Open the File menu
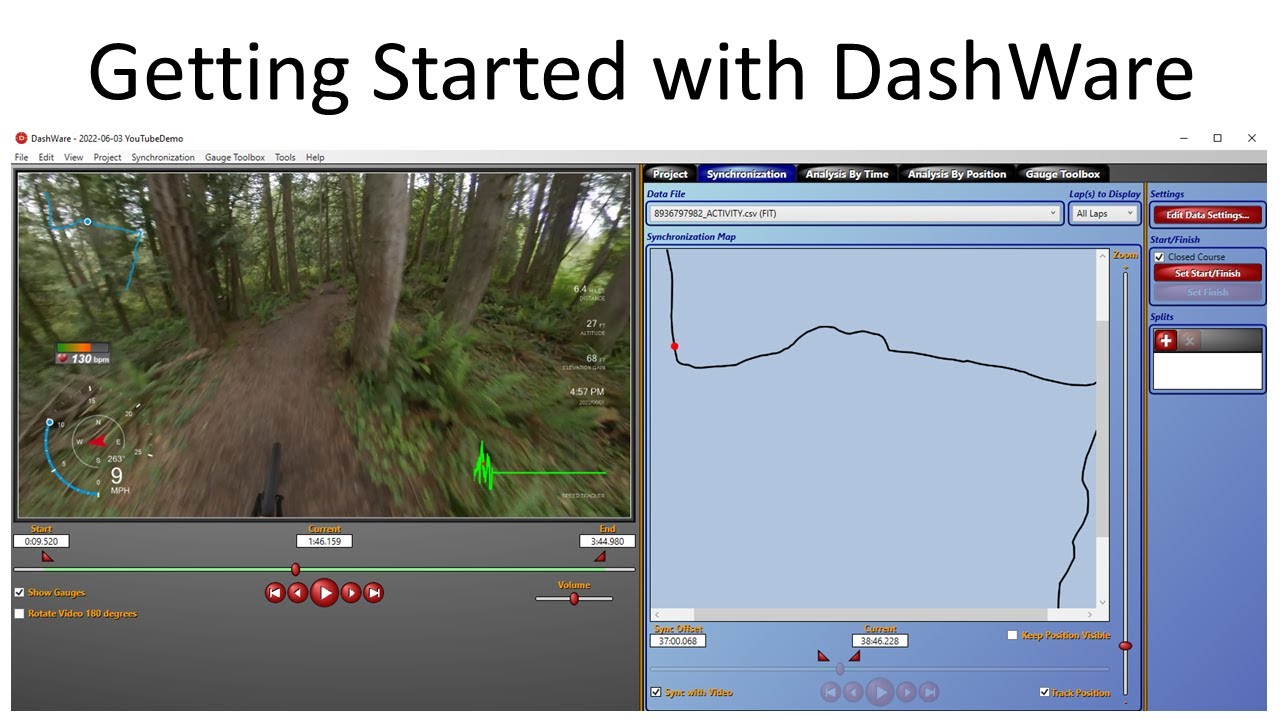The image size is (1280, 720). coord(21,157)
